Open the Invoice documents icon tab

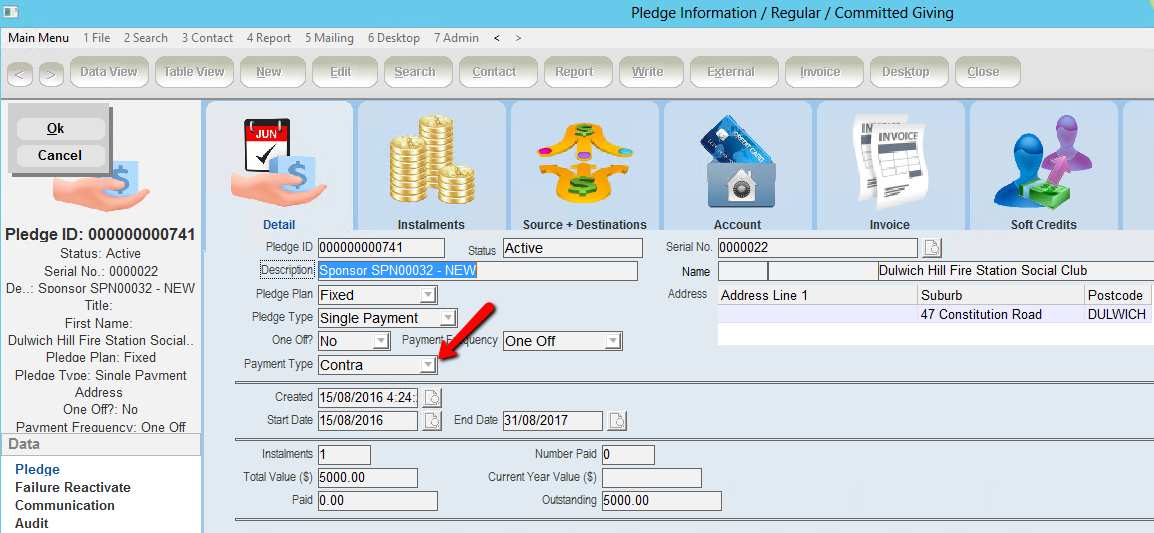coord(889,165)
